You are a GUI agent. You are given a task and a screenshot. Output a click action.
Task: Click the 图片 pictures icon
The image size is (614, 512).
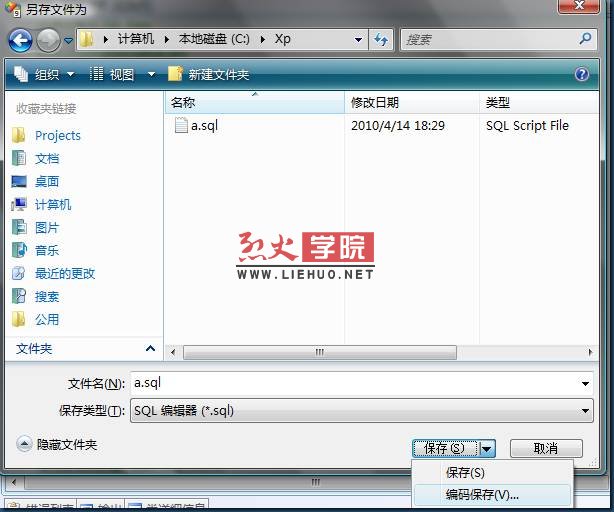[18, 227]
